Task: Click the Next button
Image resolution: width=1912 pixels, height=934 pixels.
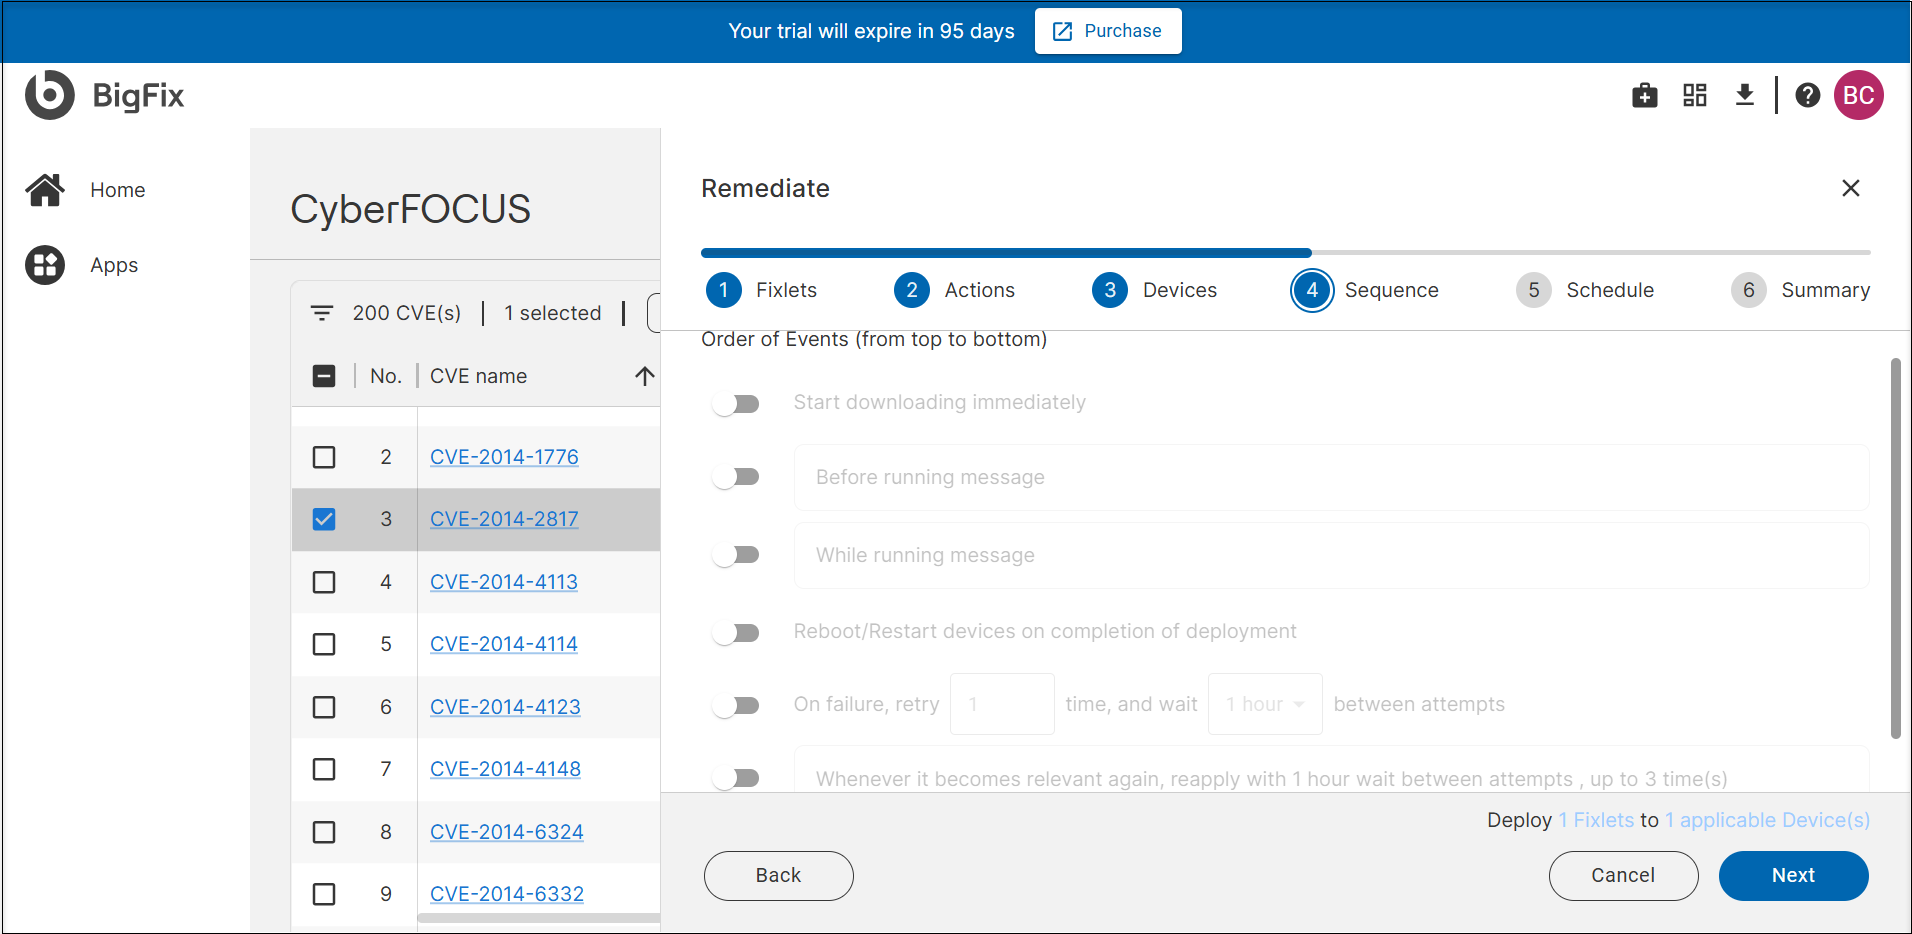Action: (x=1793, y=875)
